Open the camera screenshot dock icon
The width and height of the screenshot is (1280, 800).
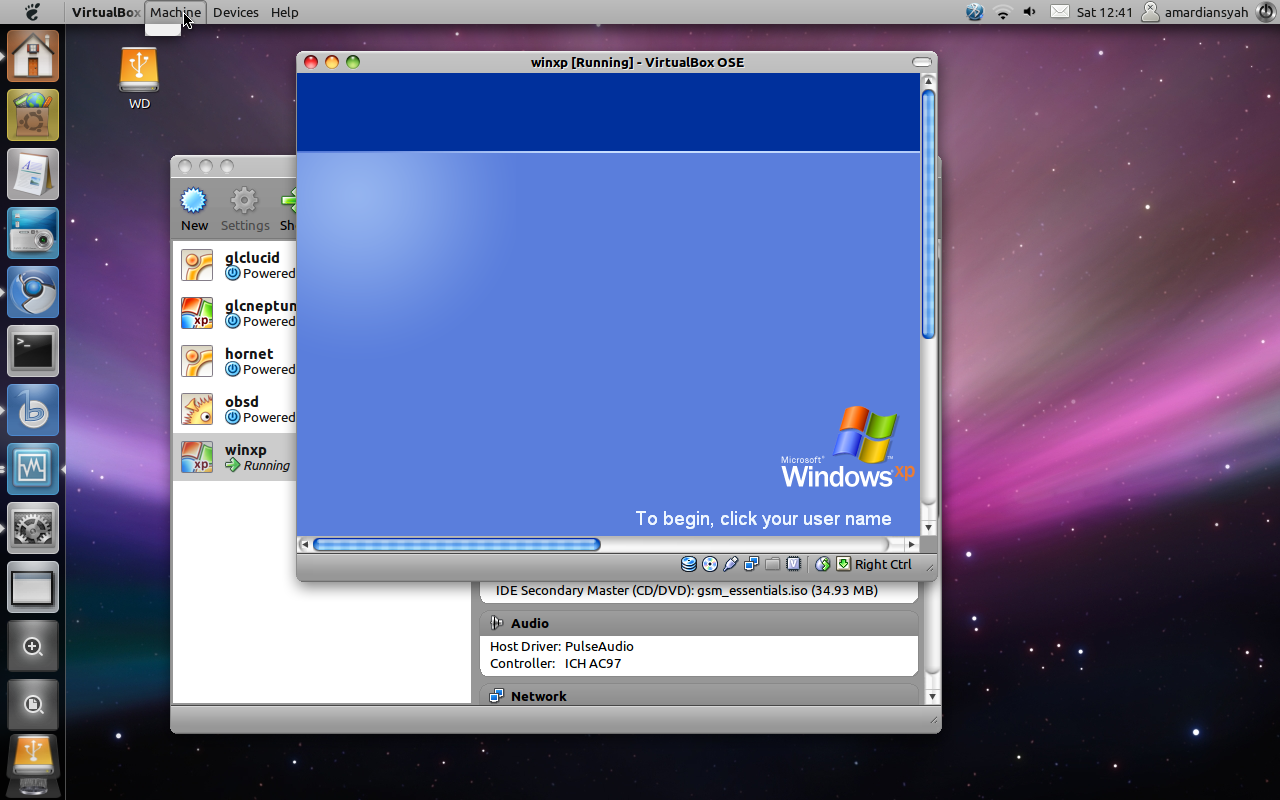pyautogui.click(x=33, y=233)
